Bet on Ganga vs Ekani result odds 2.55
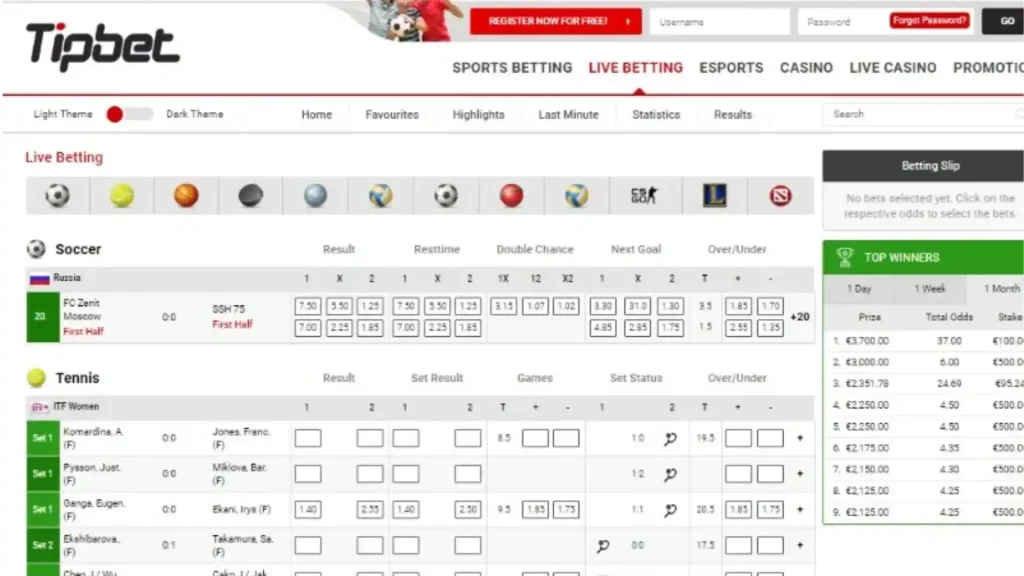Screen dimensions: 1024x576 (370, 509)
